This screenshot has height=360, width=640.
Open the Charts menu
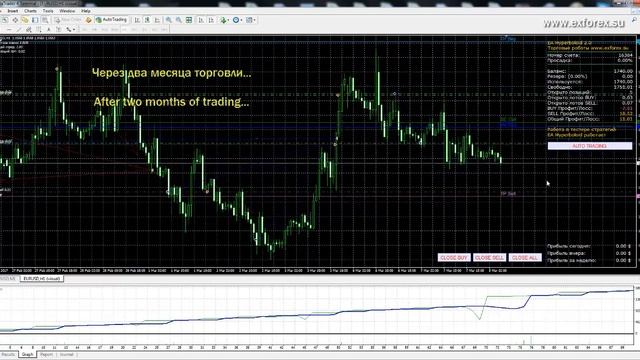[x=30, y=11]
